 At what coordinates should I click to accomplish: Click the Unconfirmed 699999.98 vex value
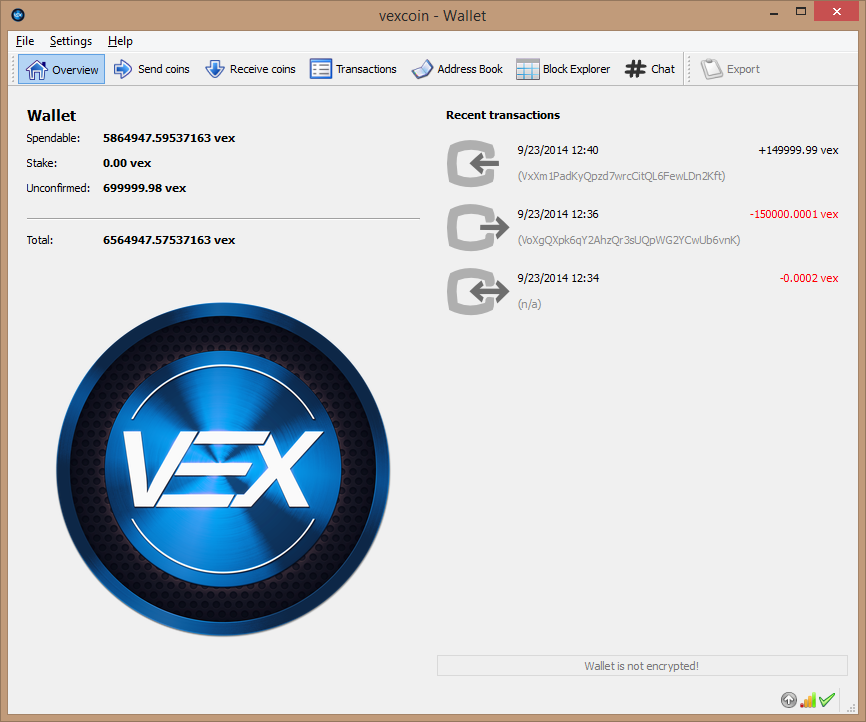(145, 188)
